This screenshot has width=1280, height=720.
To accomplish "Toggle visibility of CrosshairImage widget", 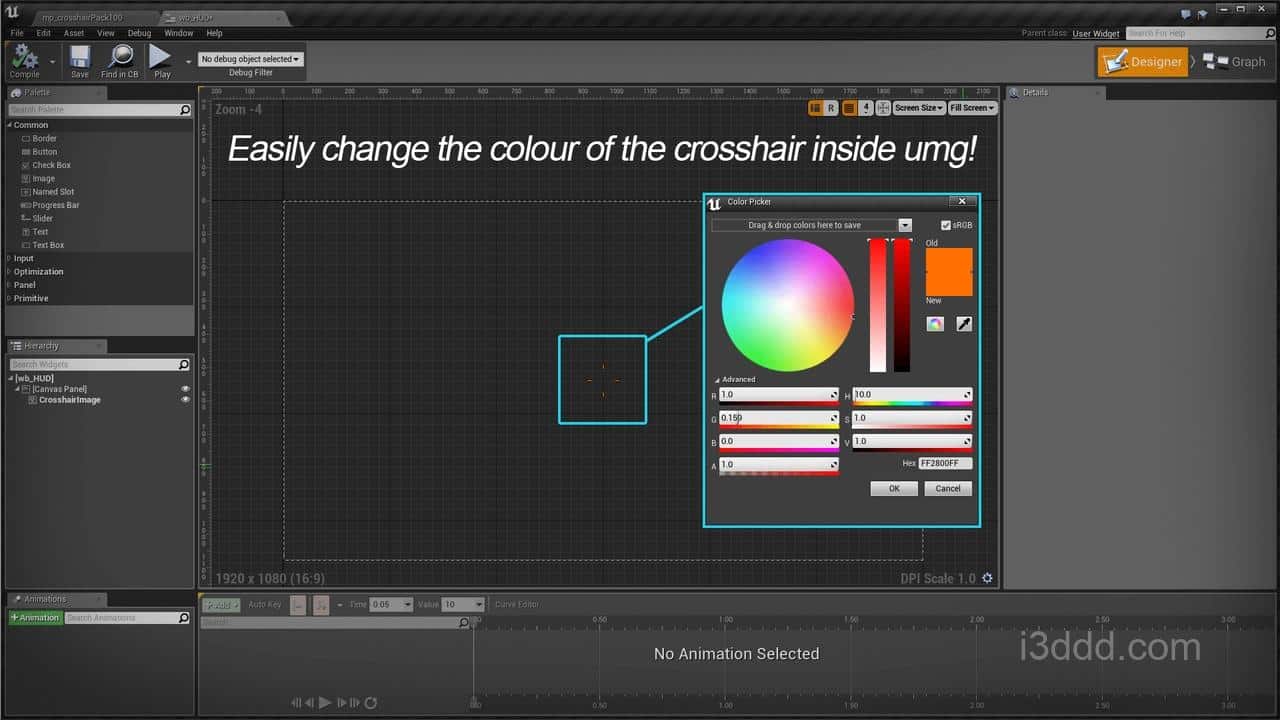I will (185, 400).
